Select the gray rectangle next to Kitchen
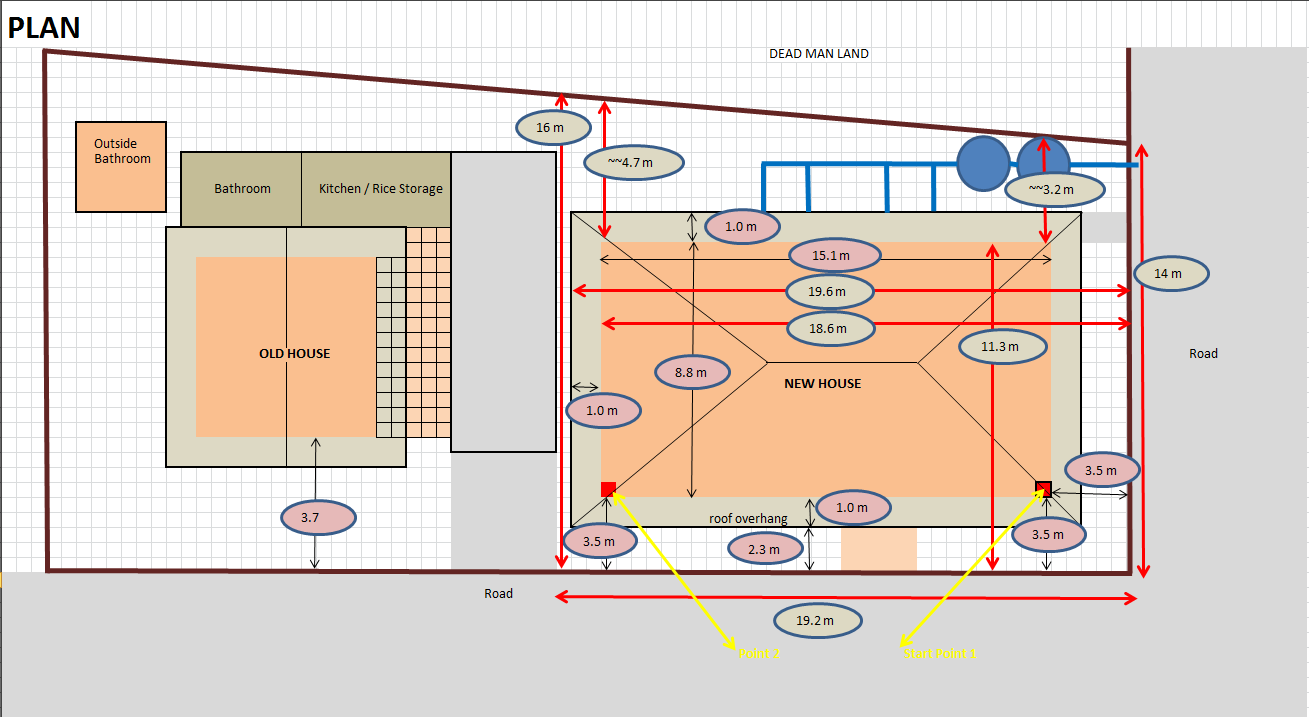1309x717 pixels. click(504, 302)
